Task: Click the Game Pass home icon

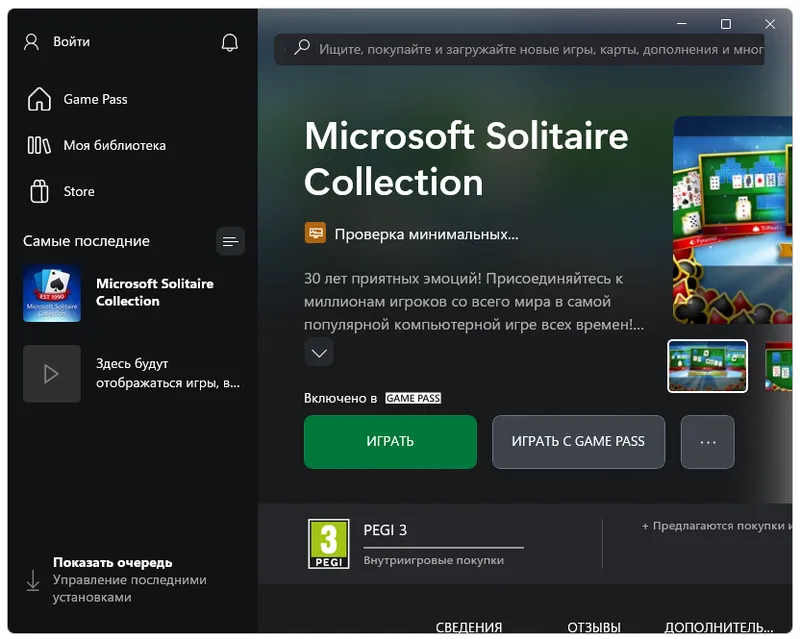Action: 39,99
